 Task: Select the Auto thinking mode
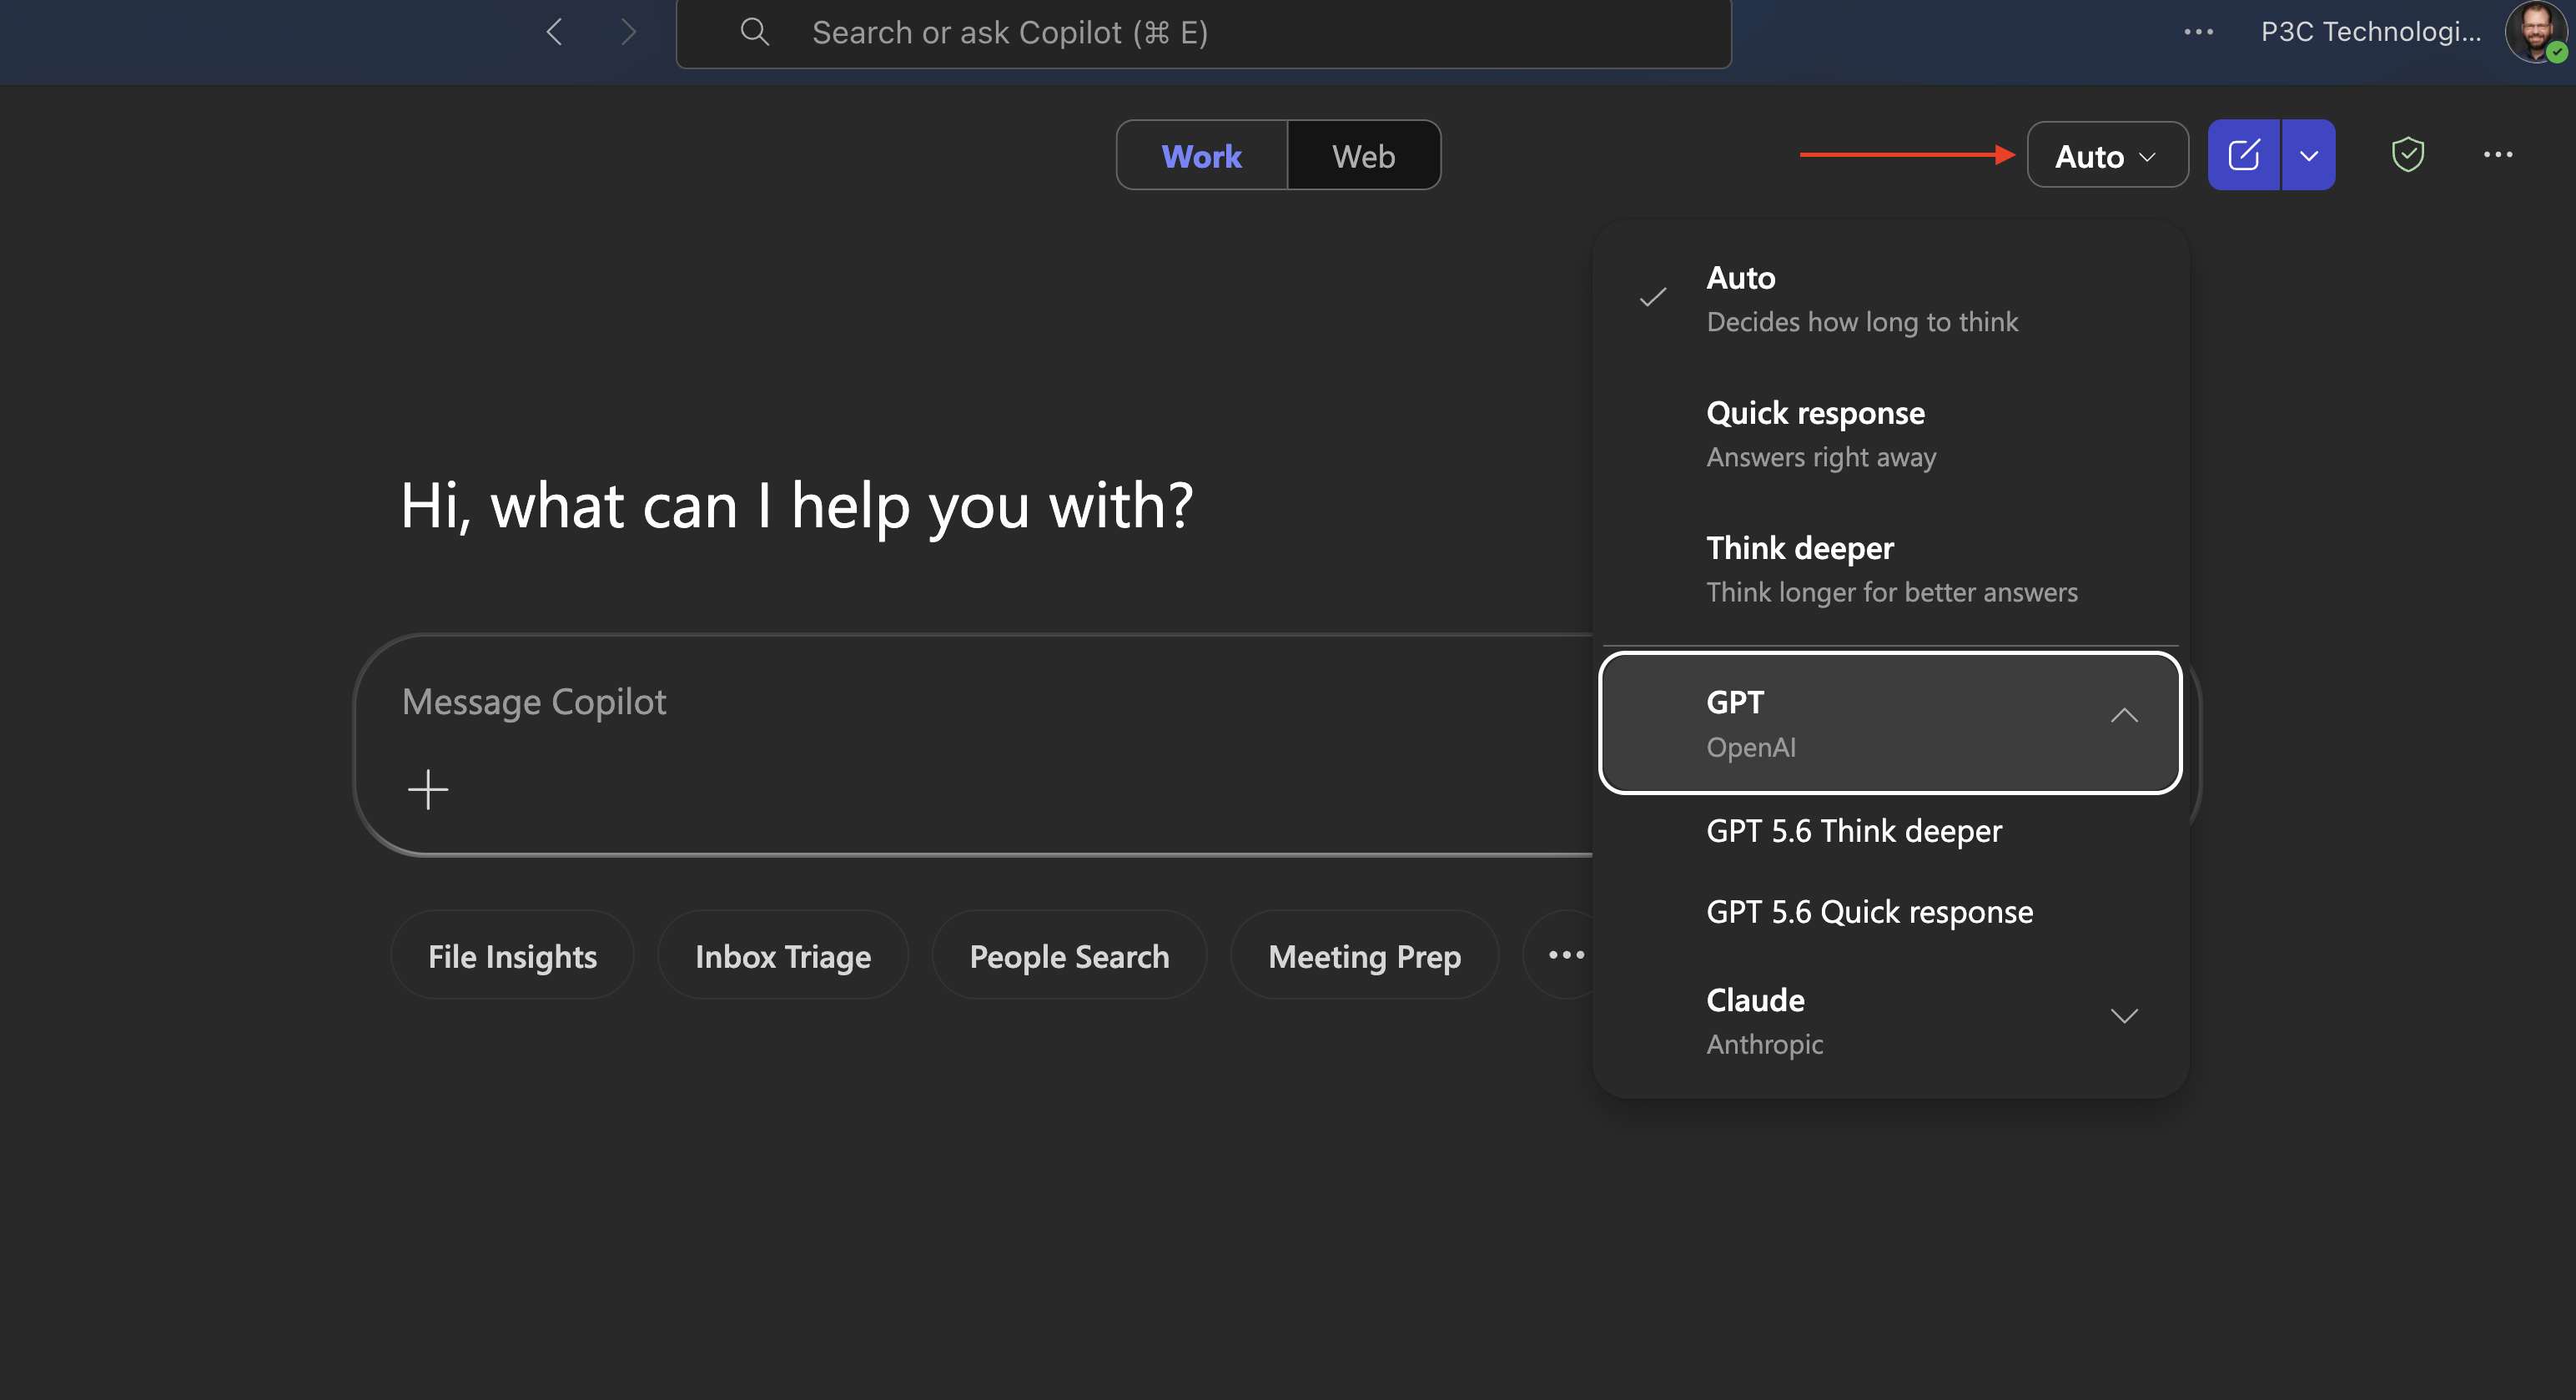[1890, 298]
